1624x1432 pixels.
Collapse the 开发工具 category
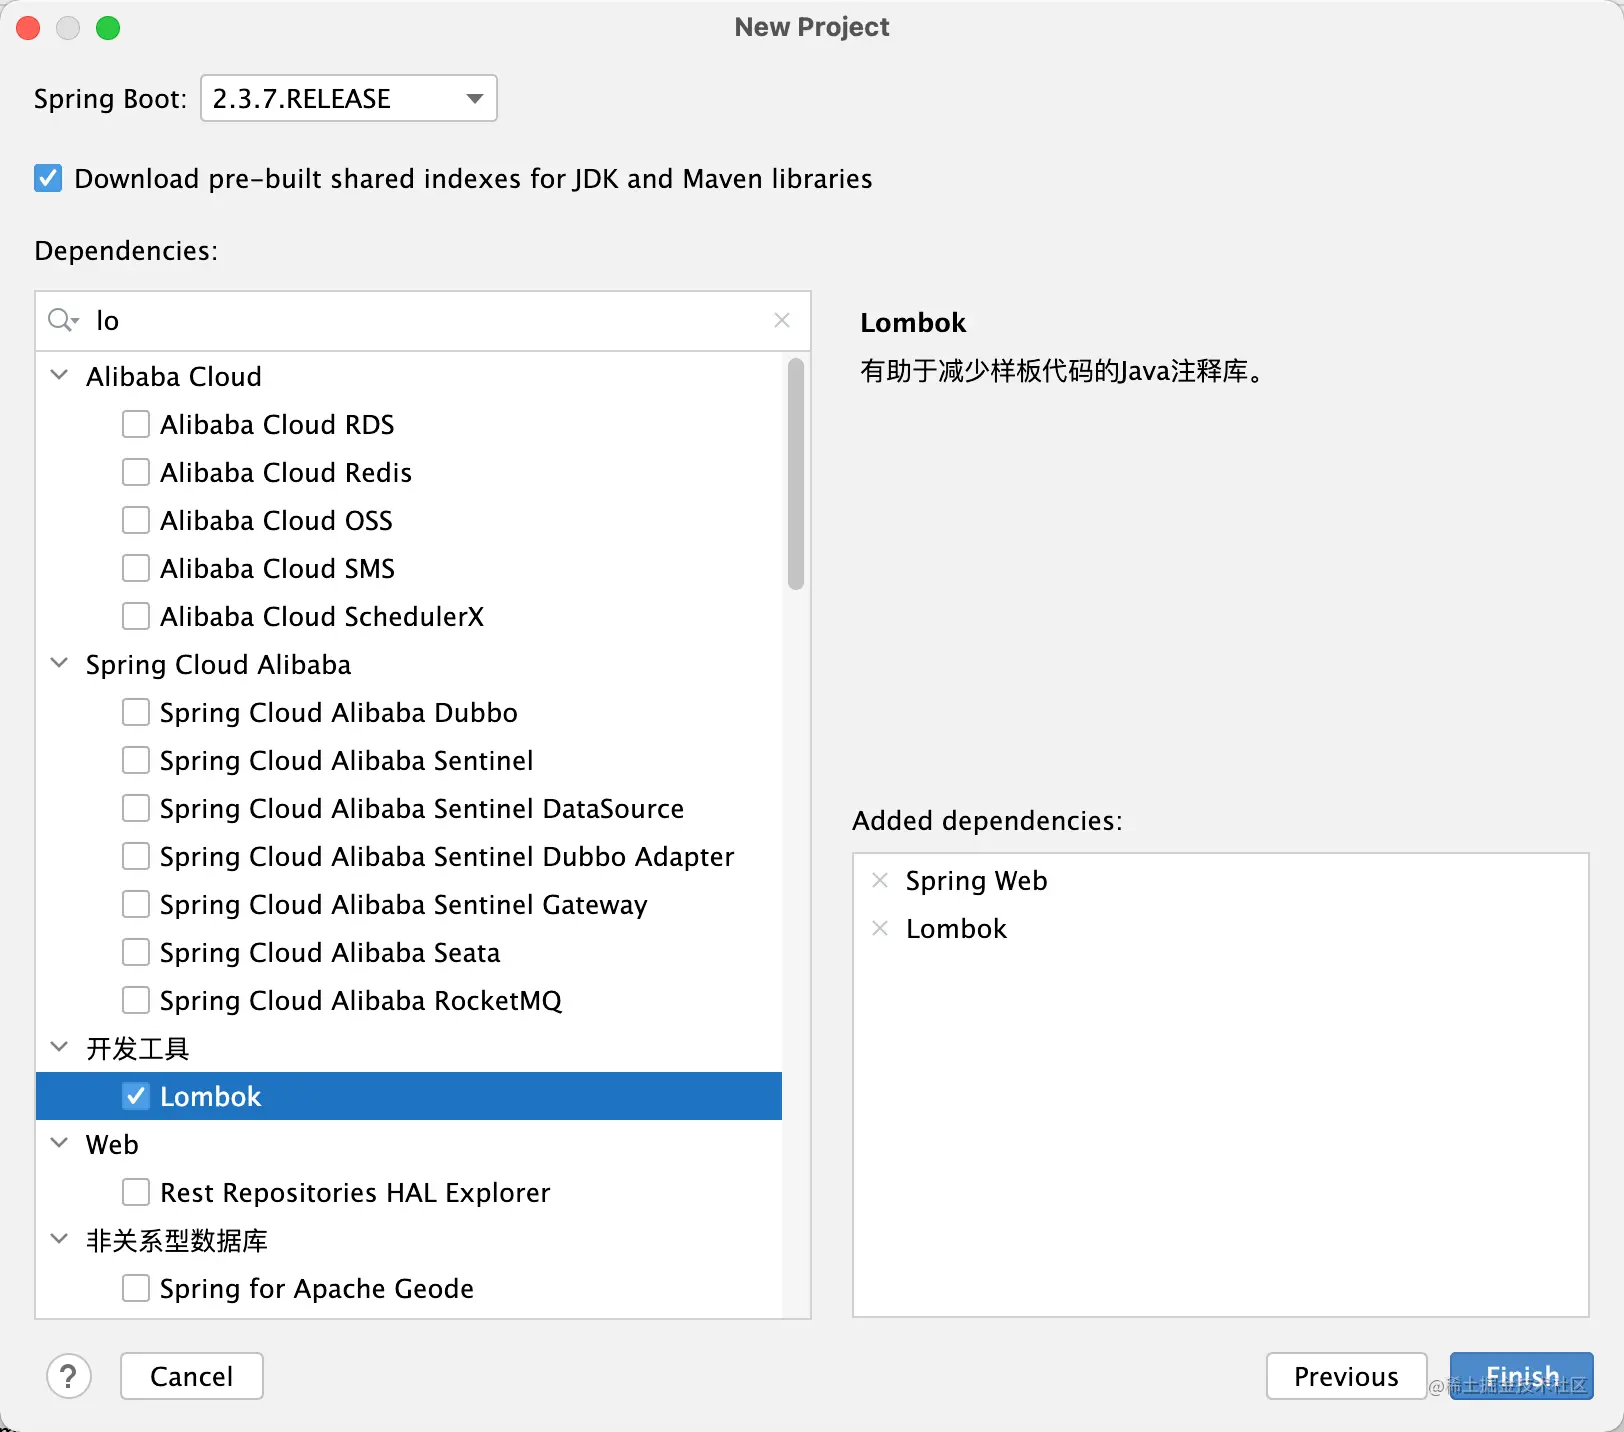coord(59,1047)
